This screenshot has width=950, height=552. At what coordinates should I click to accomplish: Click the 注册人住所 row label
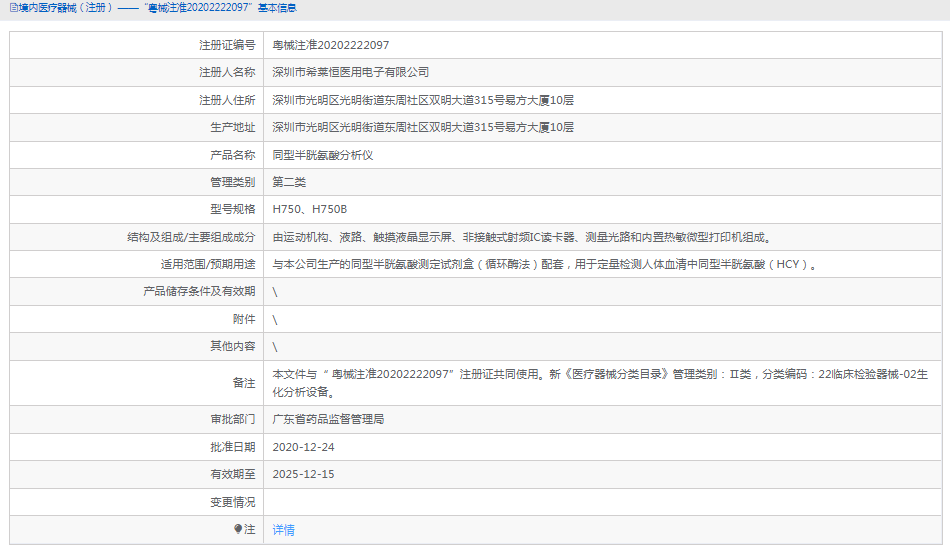227,101
